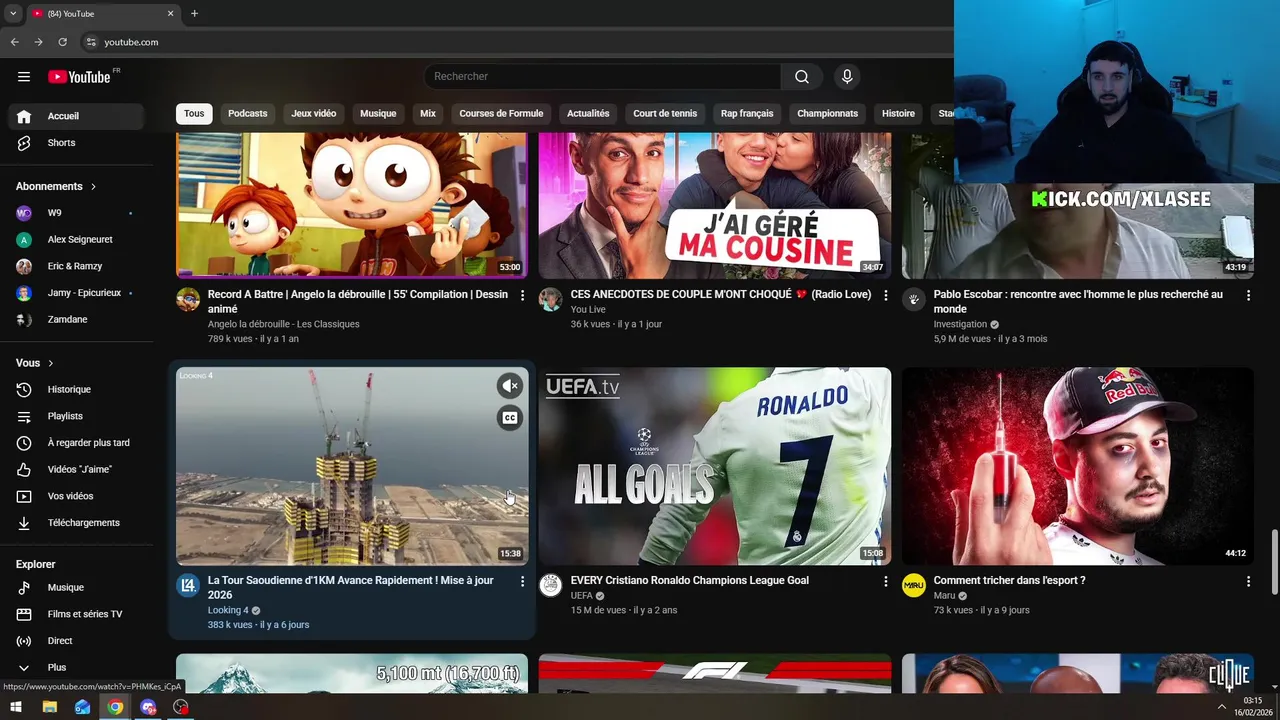
Task: Open À regarder plus tard
Action: coord(76,443)
